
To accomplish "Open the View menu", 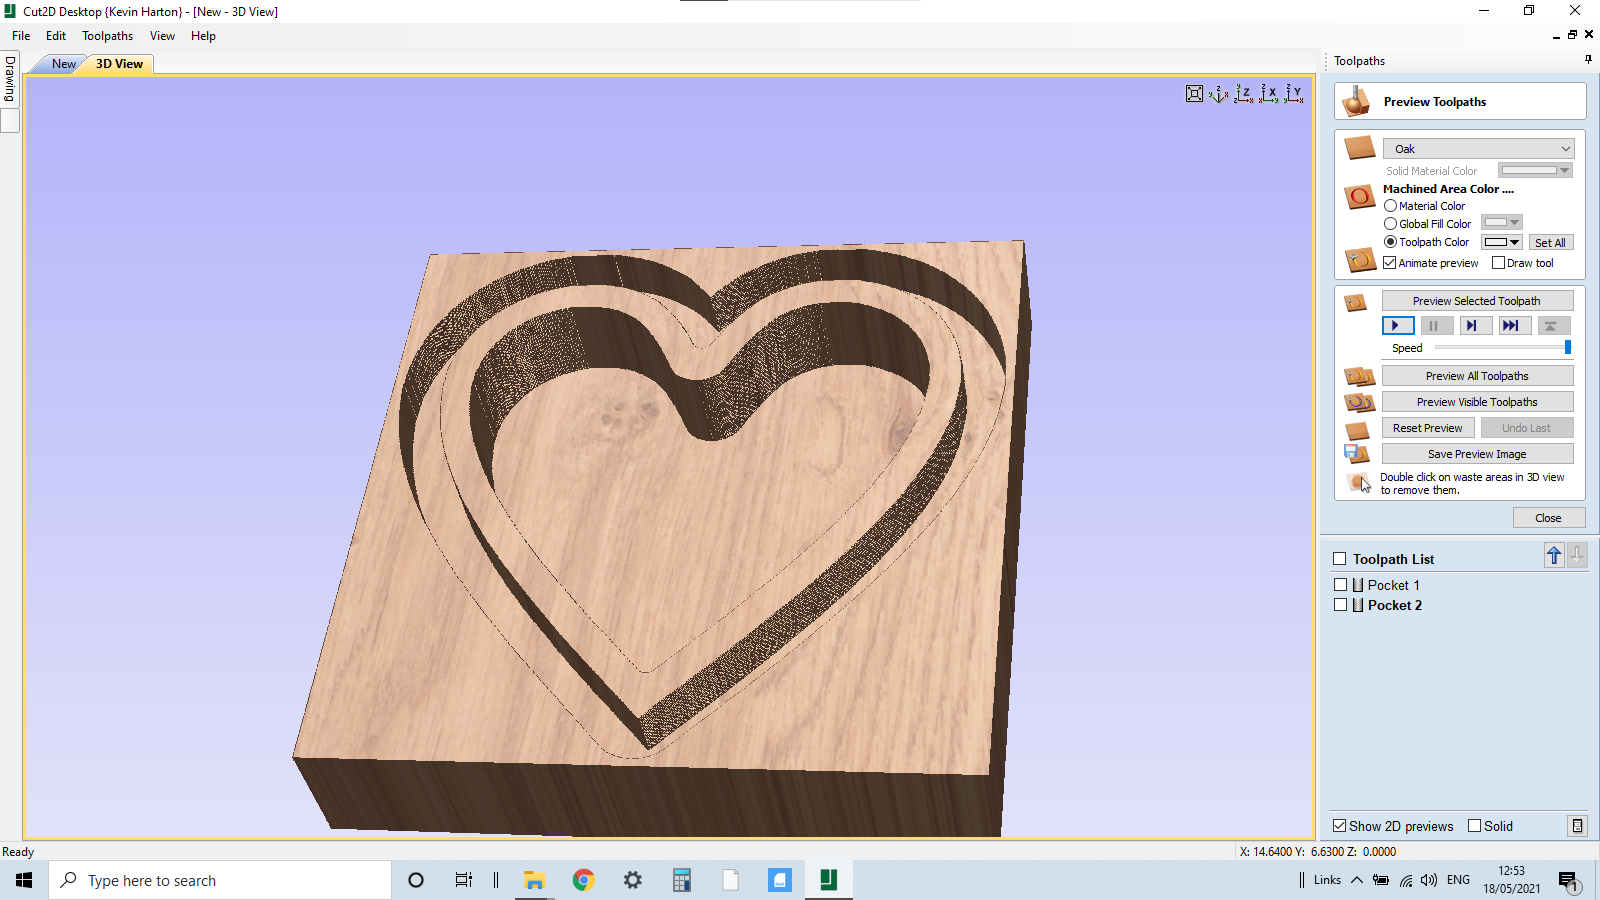I will coord(162,36).
